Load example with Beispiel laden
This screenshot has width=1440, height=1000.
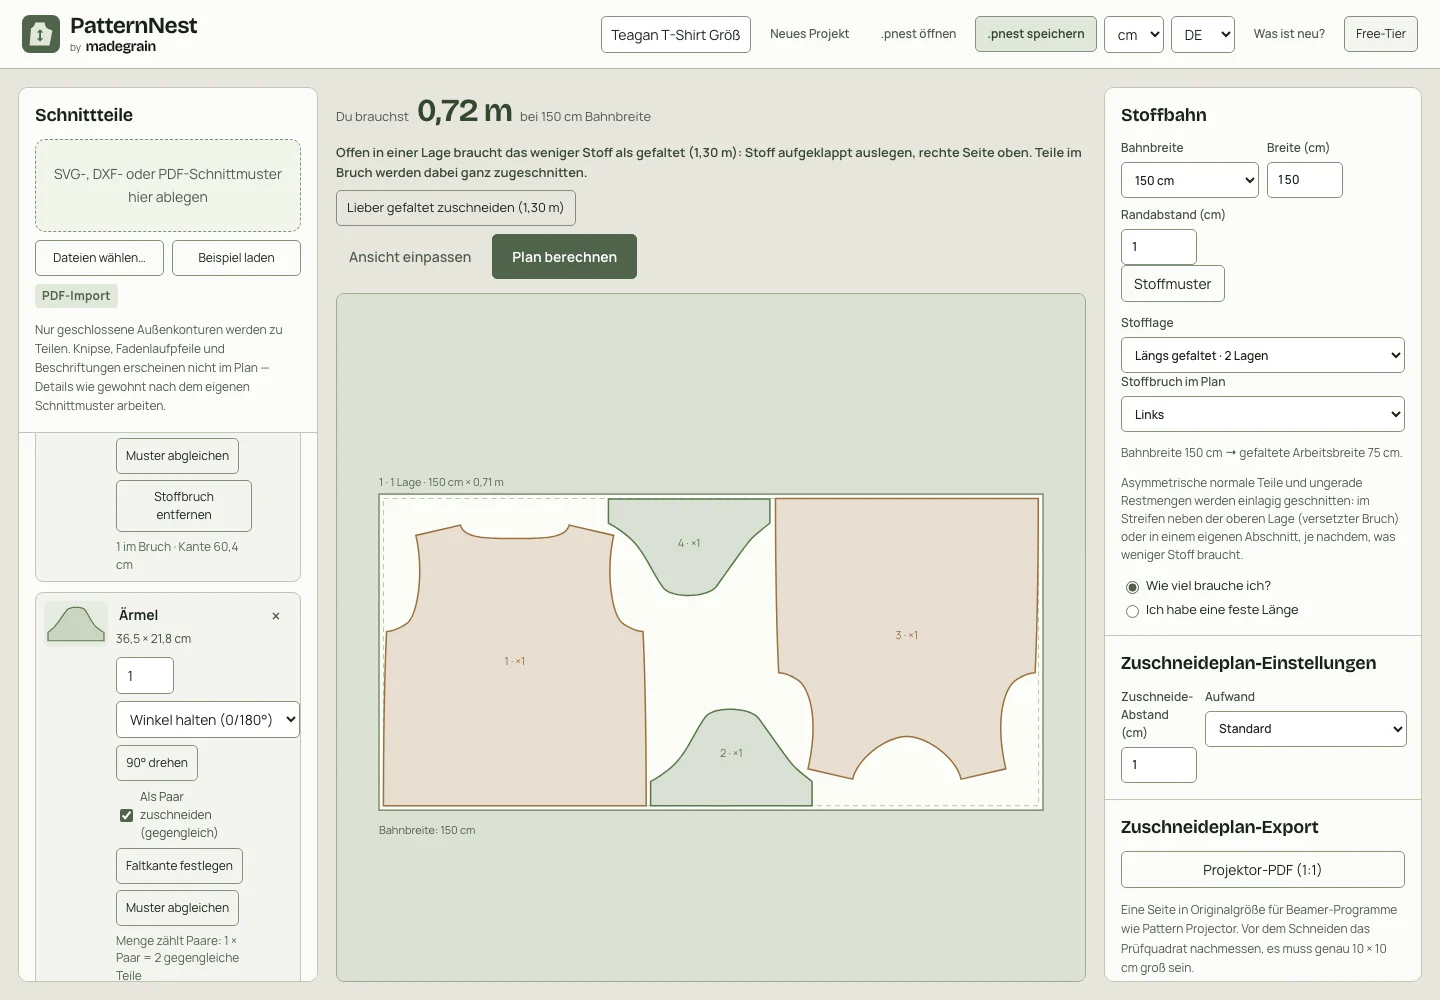pos(236,258)
